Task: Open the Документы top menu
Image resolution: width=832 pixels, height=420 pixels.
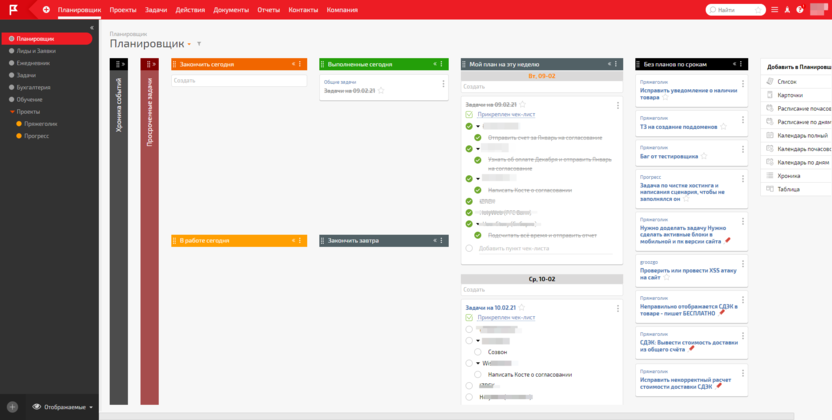Action: click(x=231, y=9)
